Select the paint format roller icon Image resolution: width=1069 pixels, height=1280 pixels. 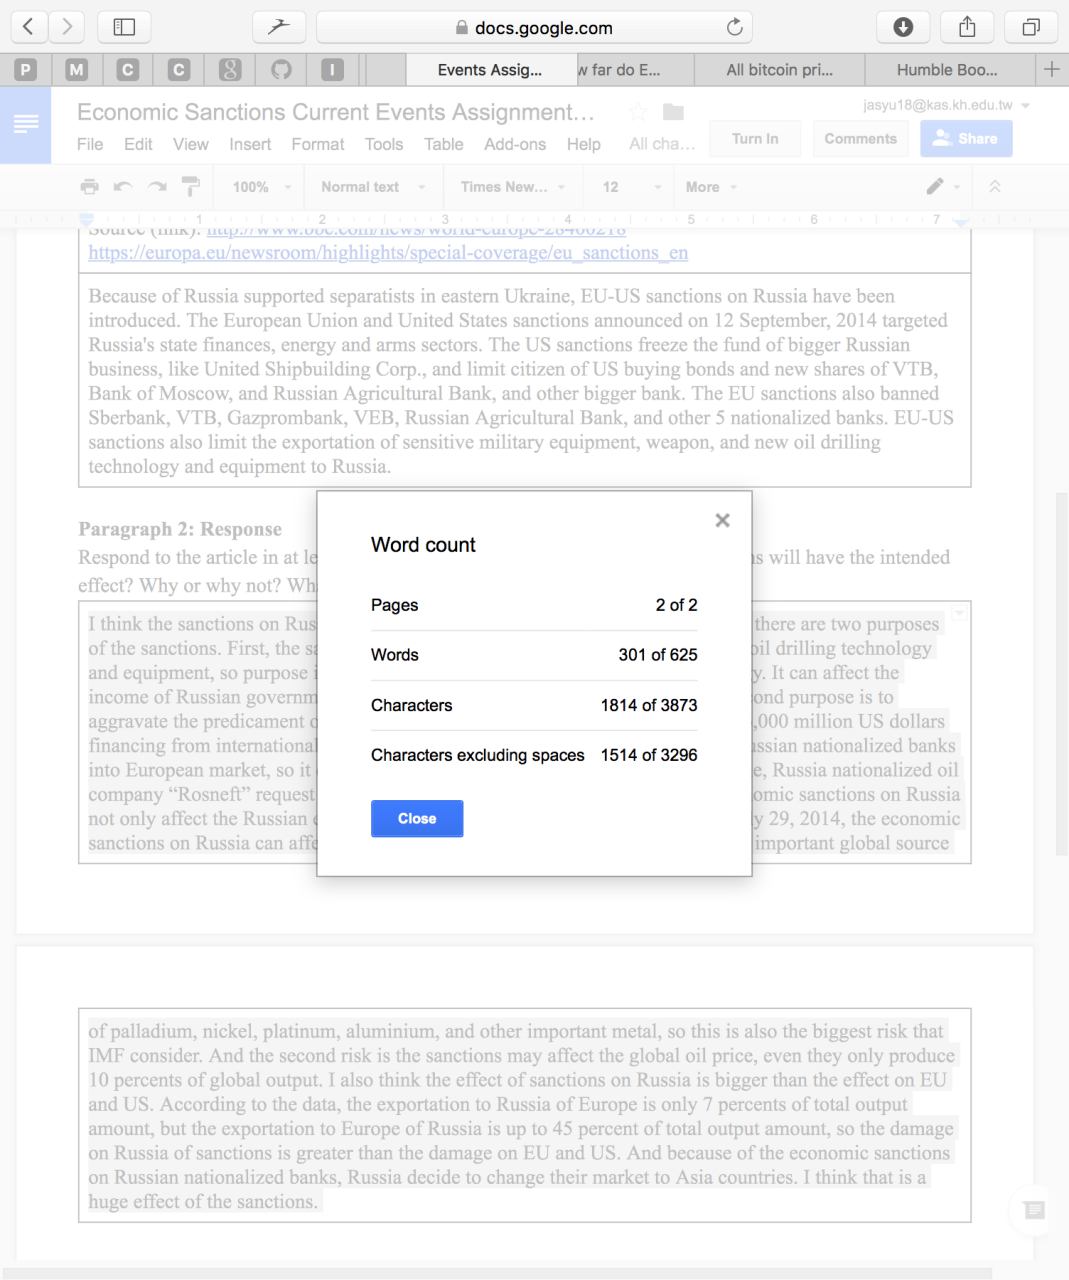coord(190,187)
